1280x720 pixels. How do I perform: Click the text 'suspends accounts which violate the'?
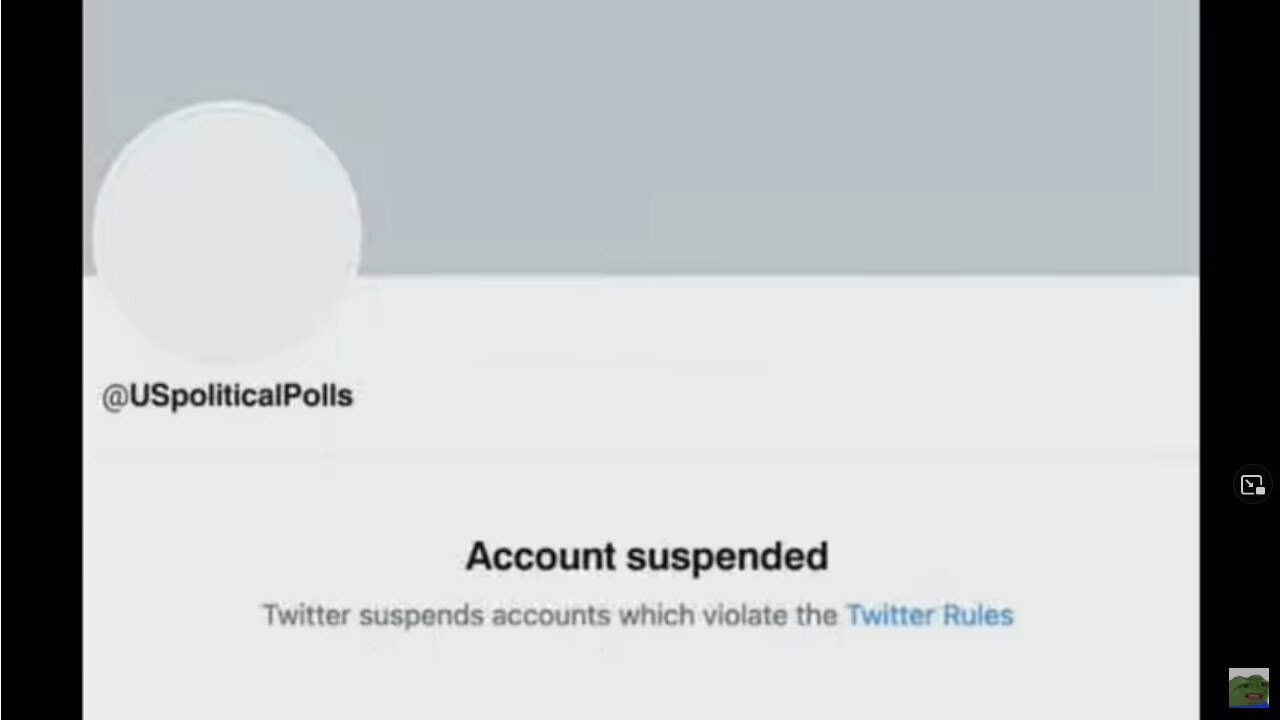(x=598, y=615)
